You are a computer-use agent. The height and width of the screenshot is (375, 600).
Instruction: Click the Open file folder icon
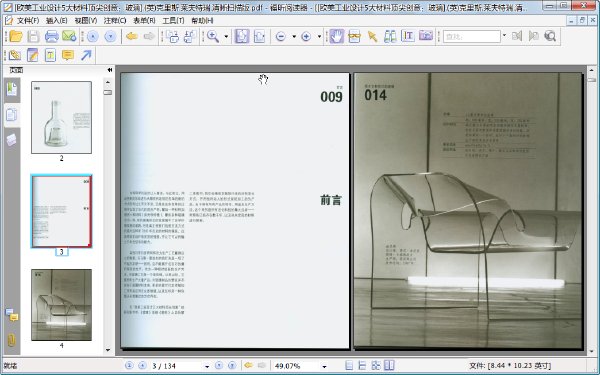pyautogui.click(x=16, y=36)
